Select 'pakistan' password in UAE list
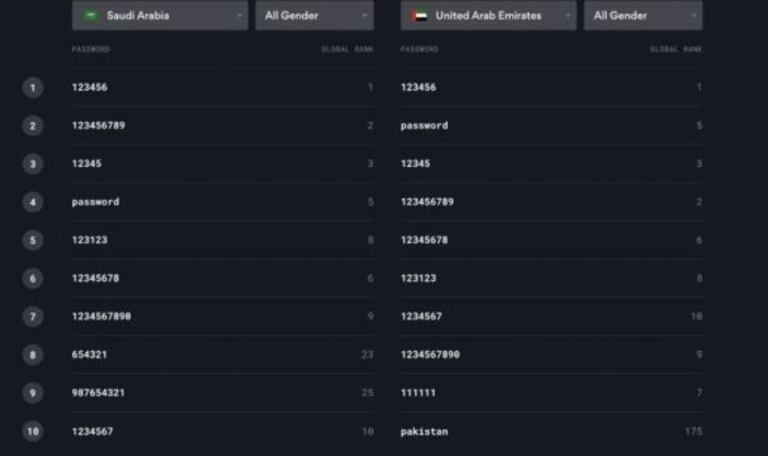The height and width of the screenshot is (456, 768). [424, 432]
